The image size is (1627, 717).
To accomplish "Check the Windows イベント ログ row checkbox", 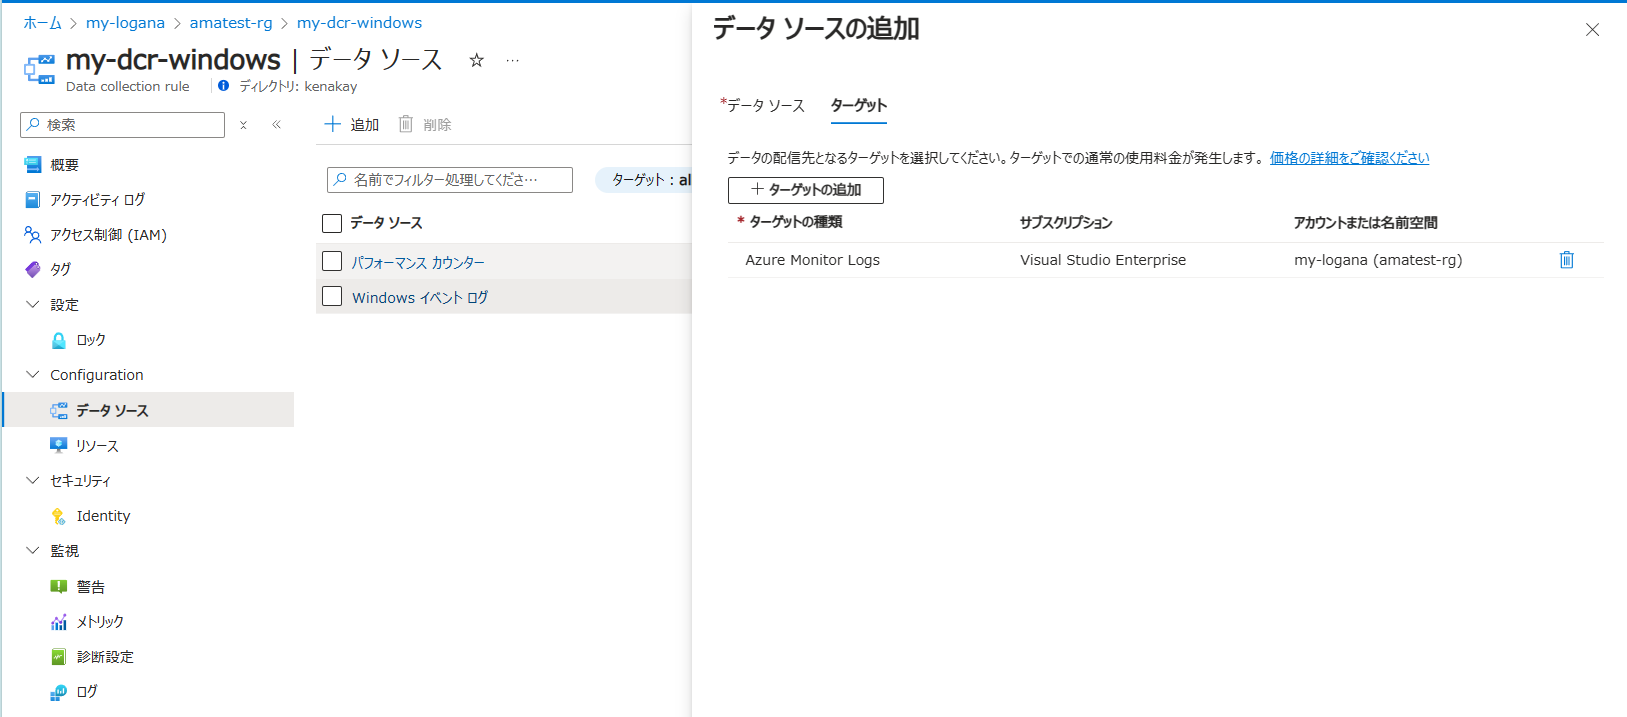I will (333, 297).
